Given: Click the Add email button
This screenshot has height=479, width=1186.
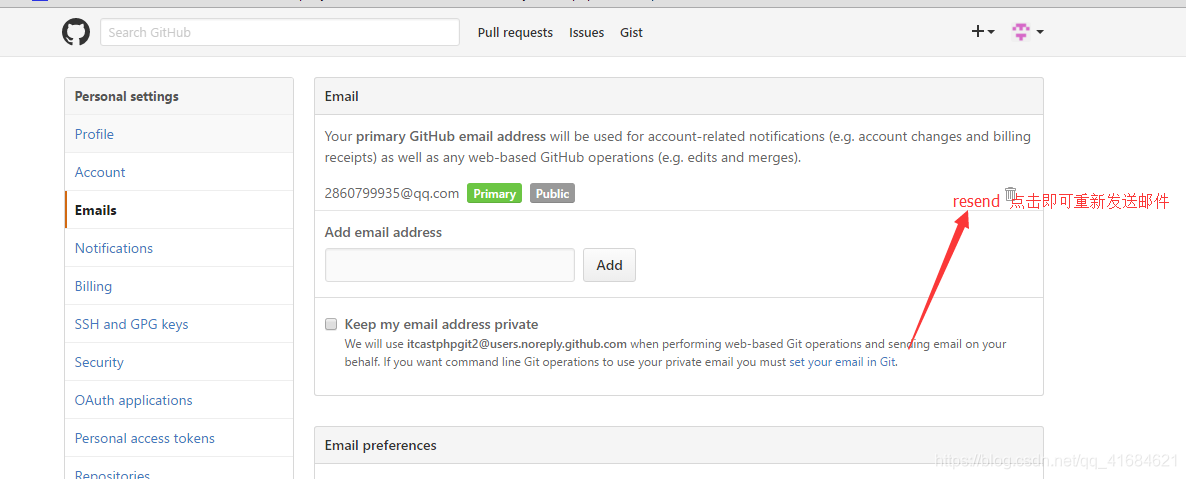Looking at the screenshot, I should (x=609, y=265).
